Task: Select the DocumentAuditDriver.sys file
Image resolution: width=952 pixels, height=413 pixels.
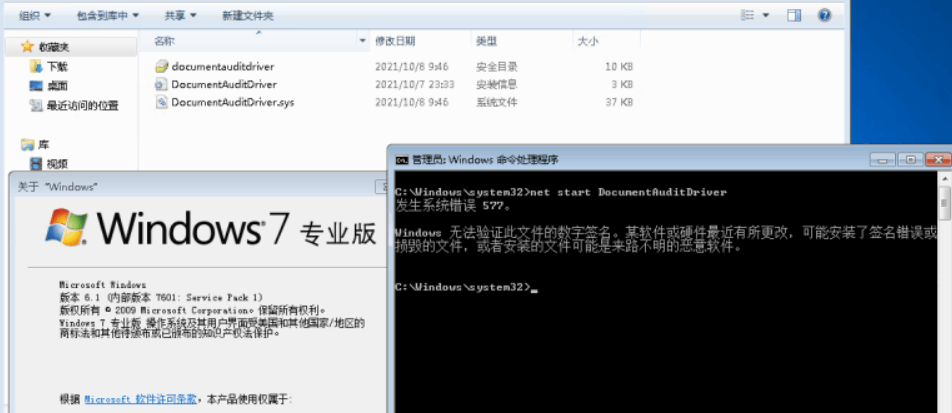Action: tap(233, 102)
